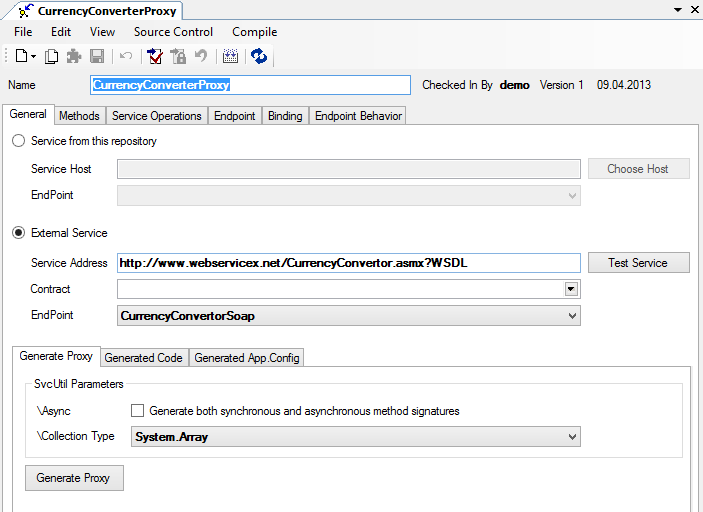Expand the Contract dropdown
Viewport: 703px width, 512px height.
click(x=571, y=289)
